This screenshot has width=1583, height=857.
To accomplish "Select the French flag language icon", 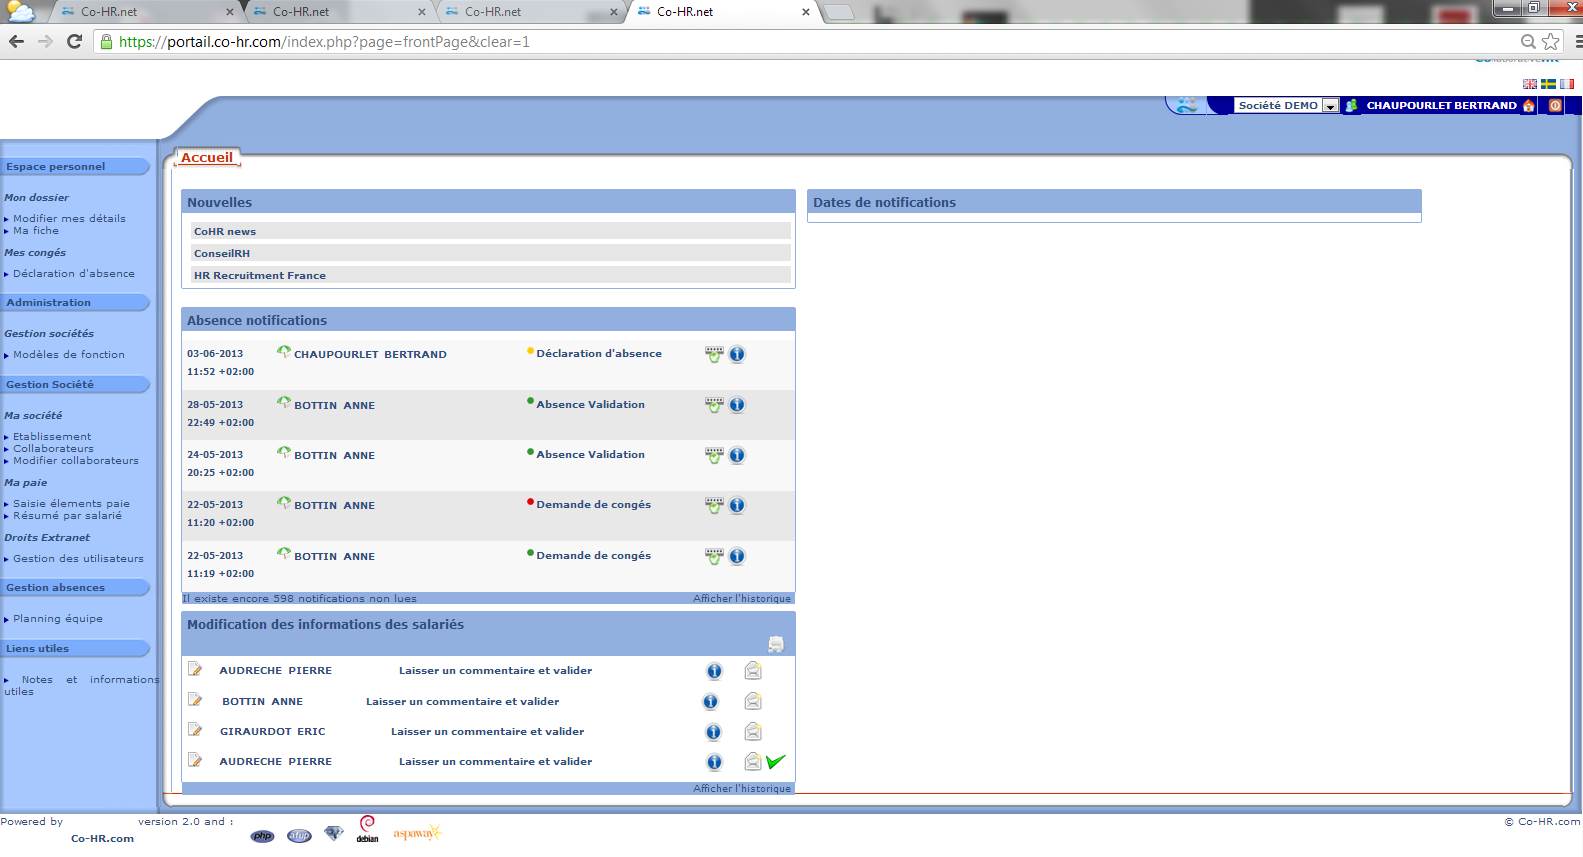I will [1566, 84].
